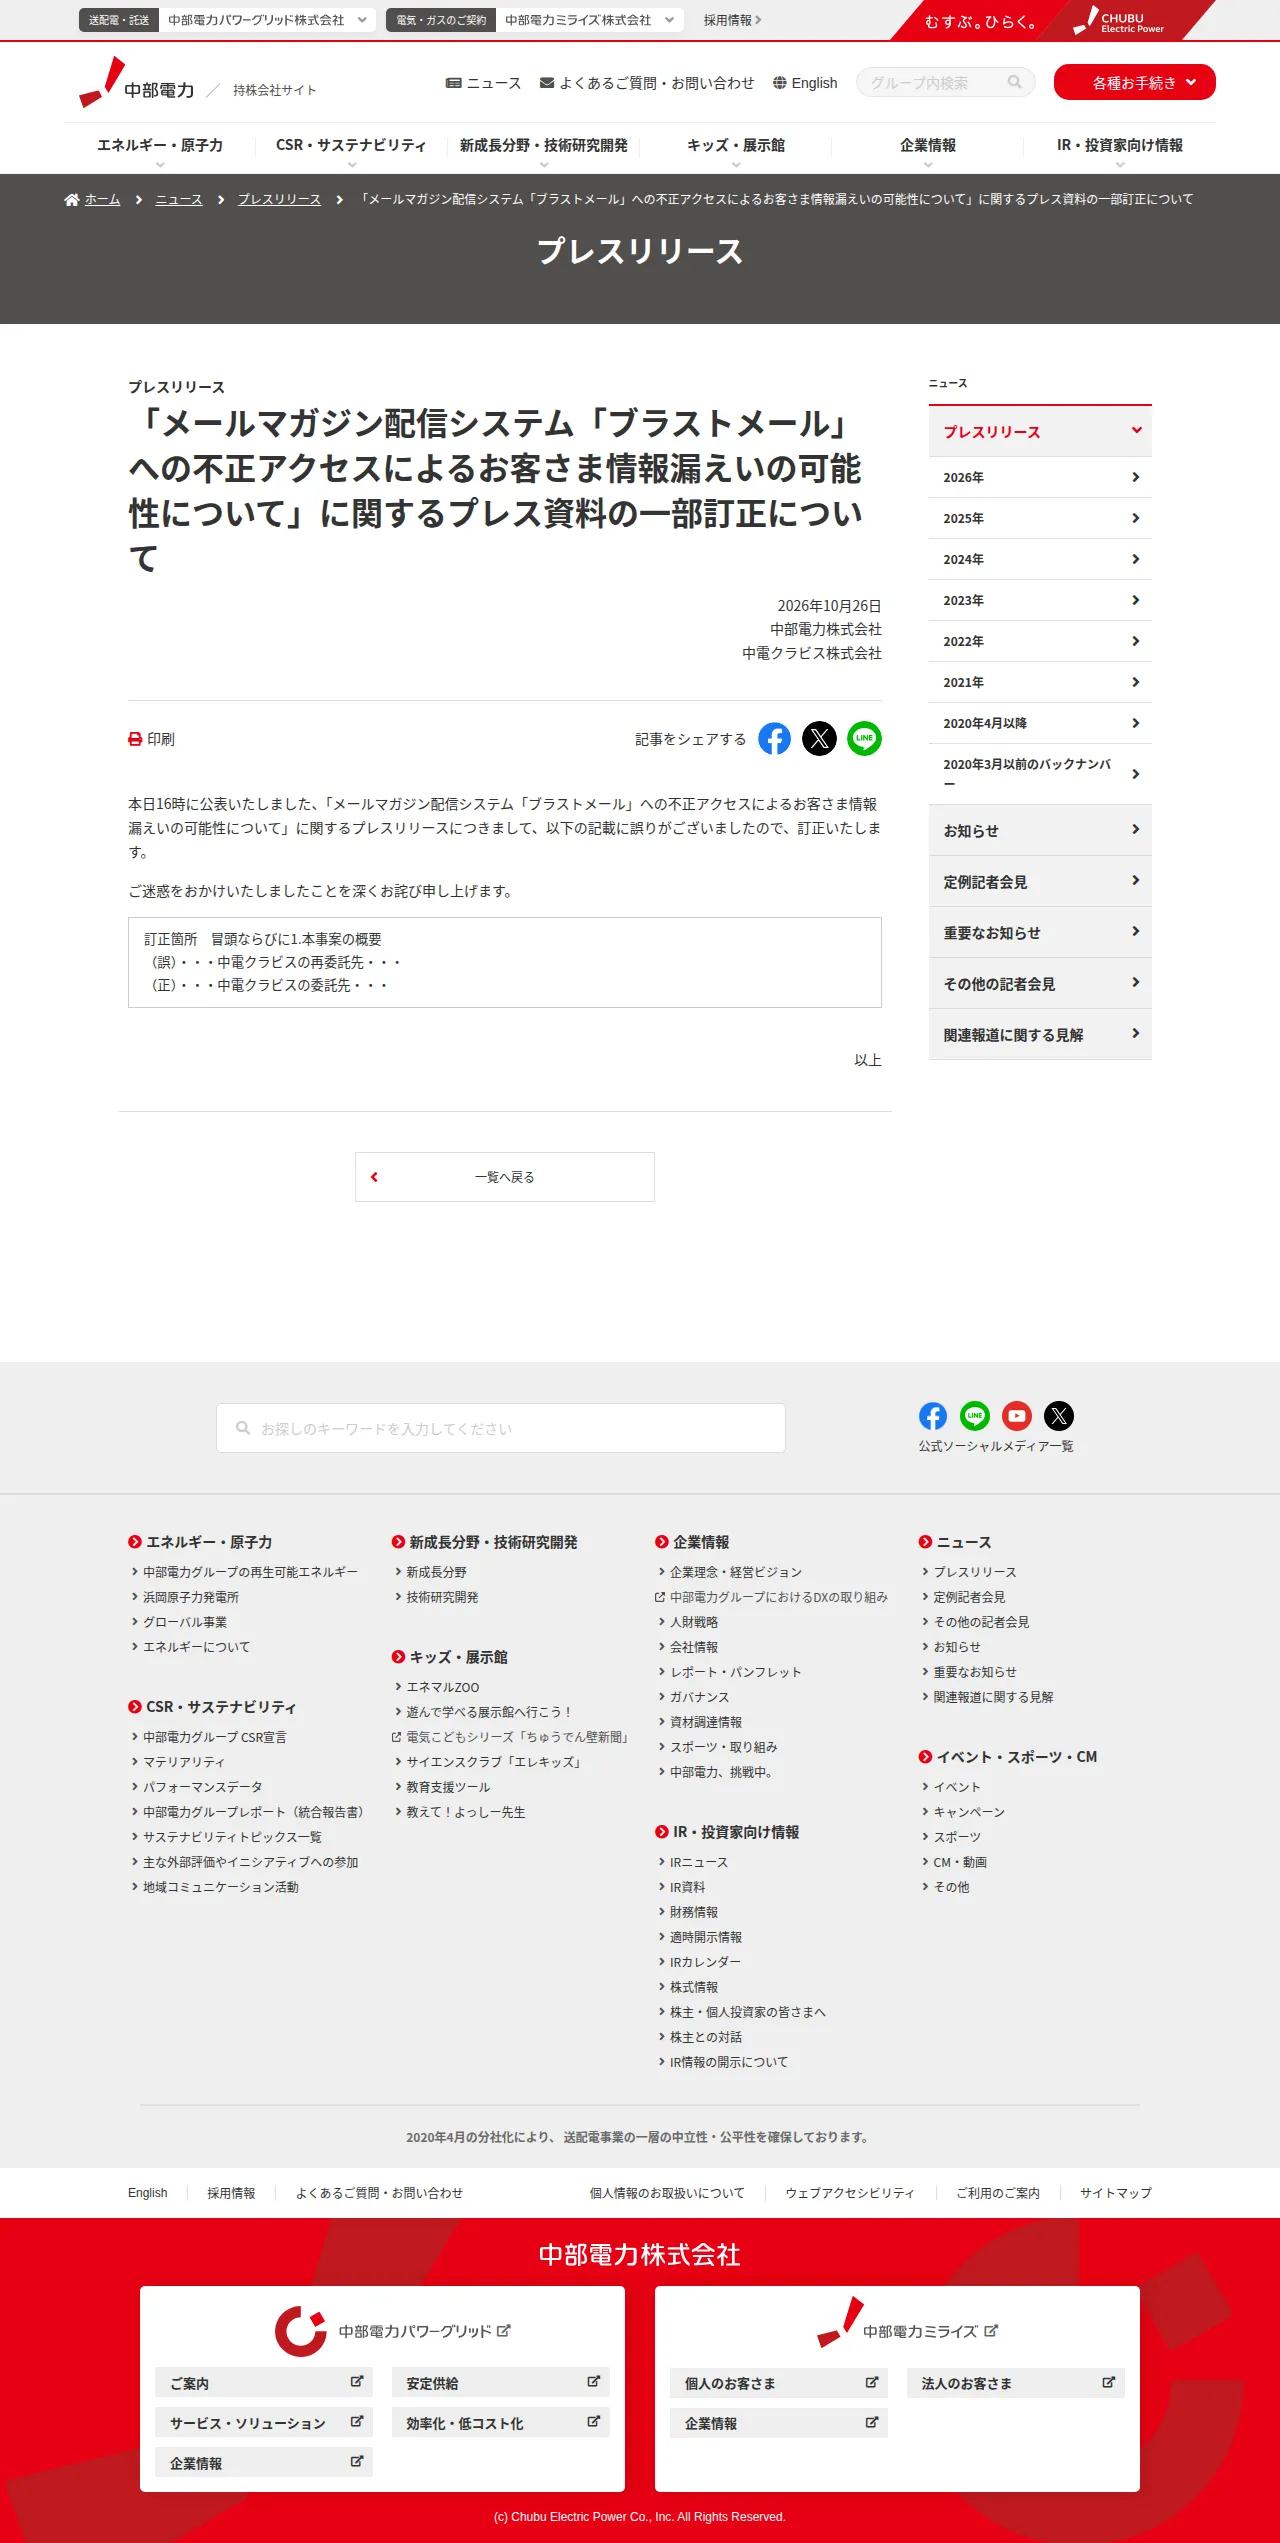Open 電気こどもシリーズ「ちゅうでん壁新聞」 link
Image resolution: width=1280 pixels, height=2543 pixels.
pyautogui.click(x=510, y=1737)
